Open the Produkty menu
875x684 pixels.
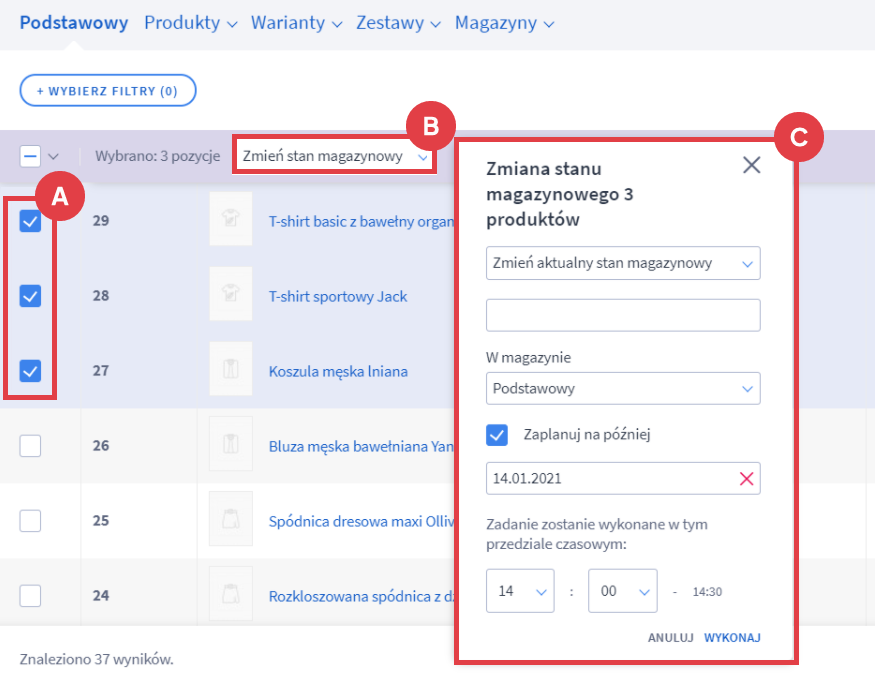(x=190, y=23)
